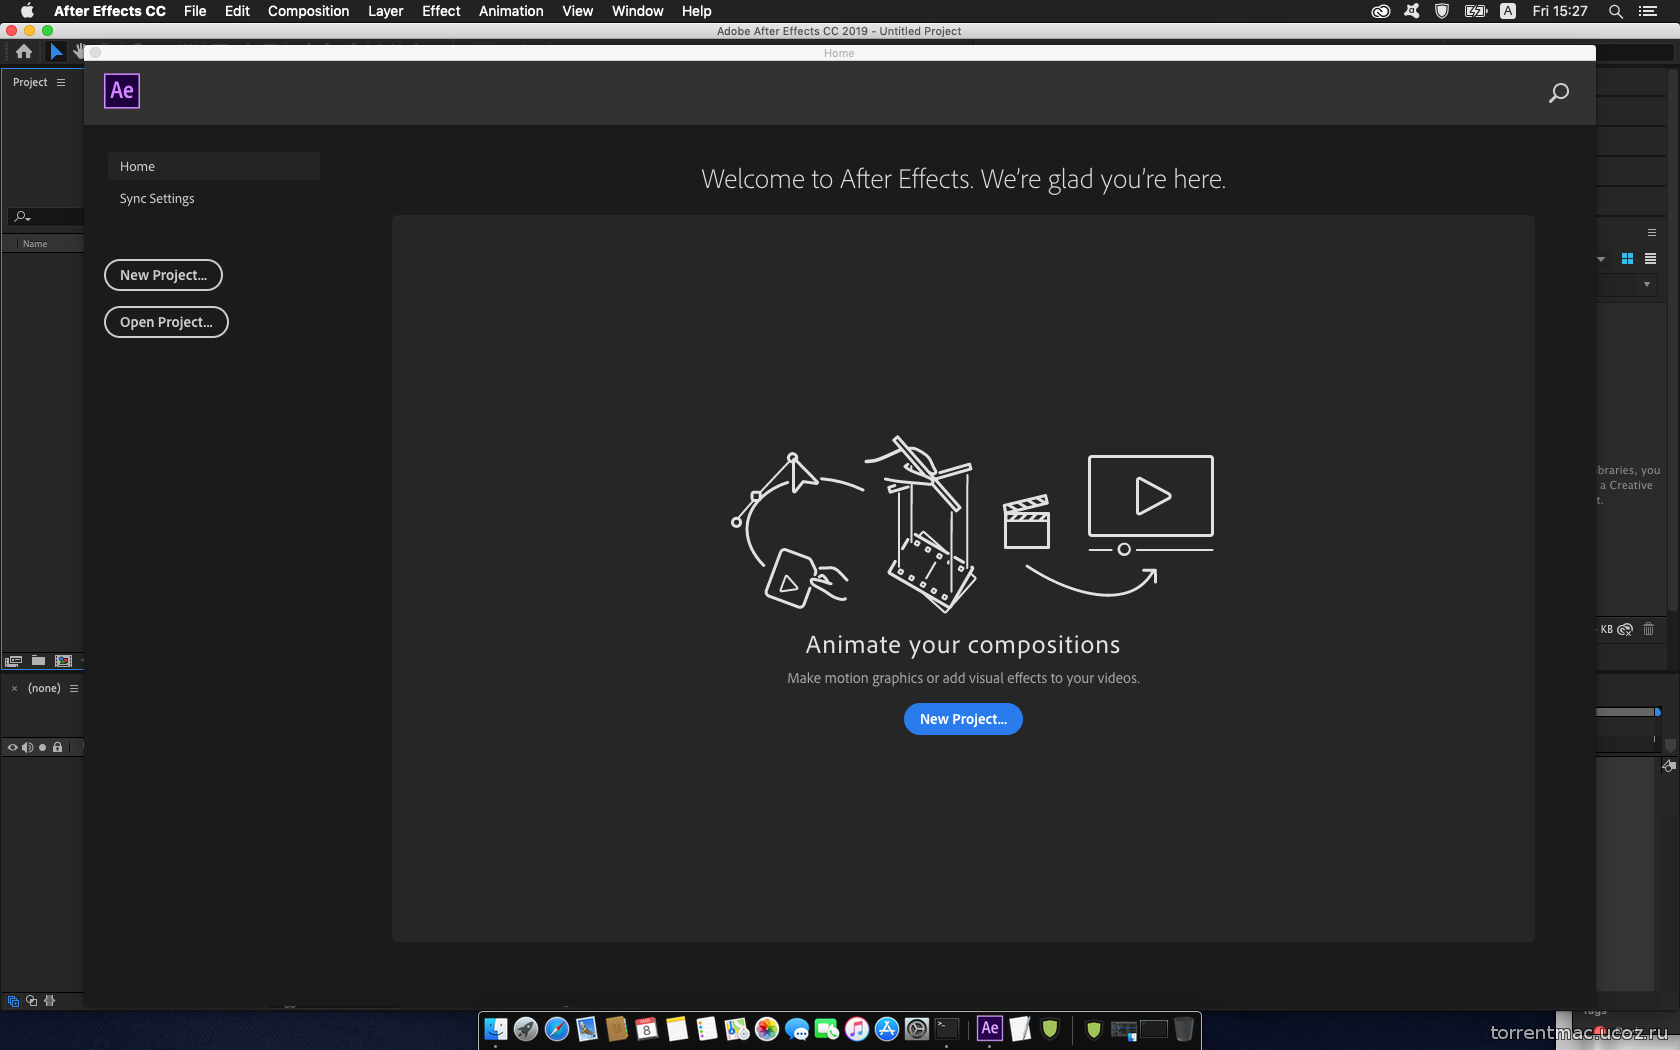1680x1050 pixels.
Task: Open the Animation menu
Action: tap(511, 11)
